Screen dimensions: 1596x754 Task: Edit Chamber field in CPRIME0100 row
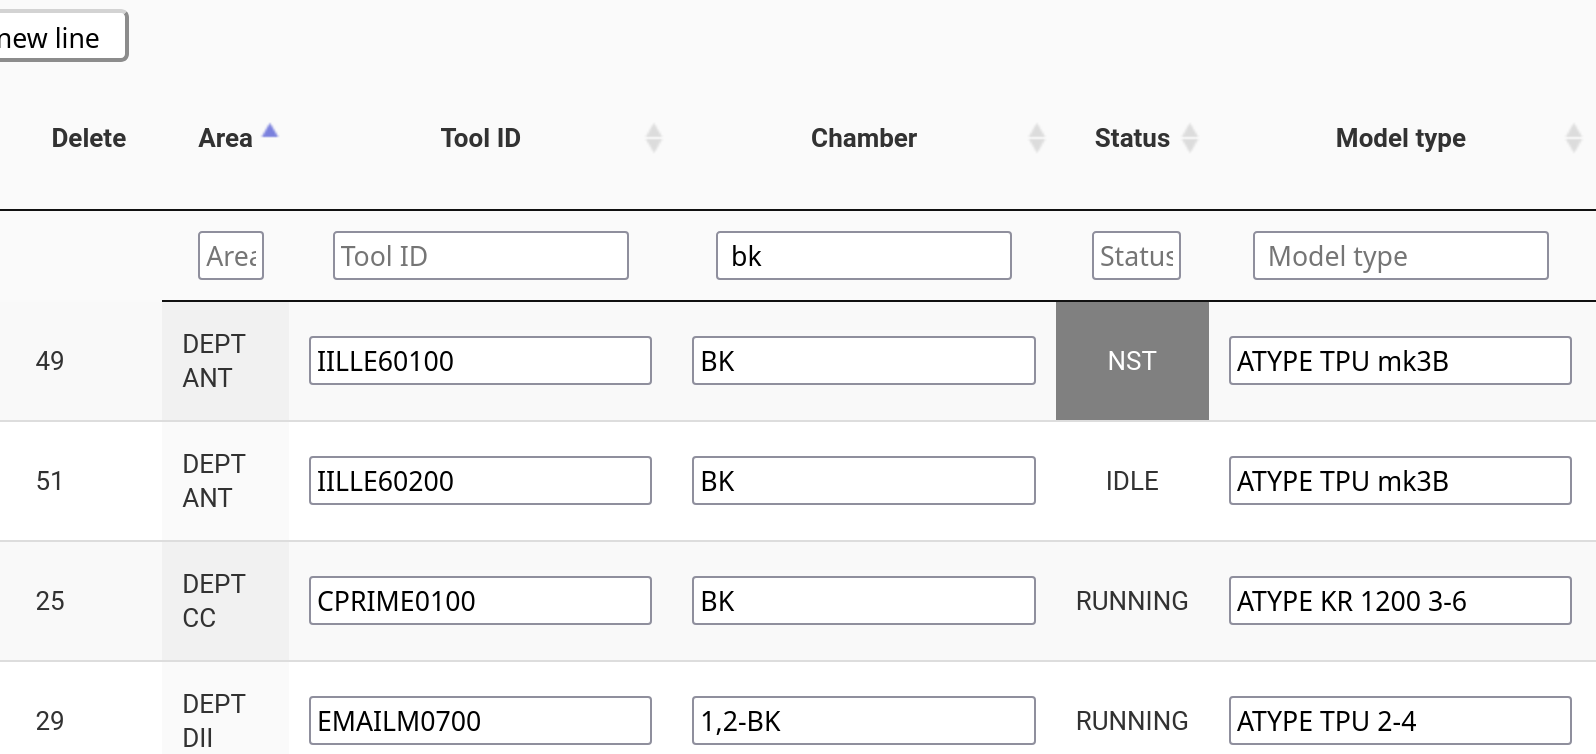pyautogui.click(x=864, y=601)
